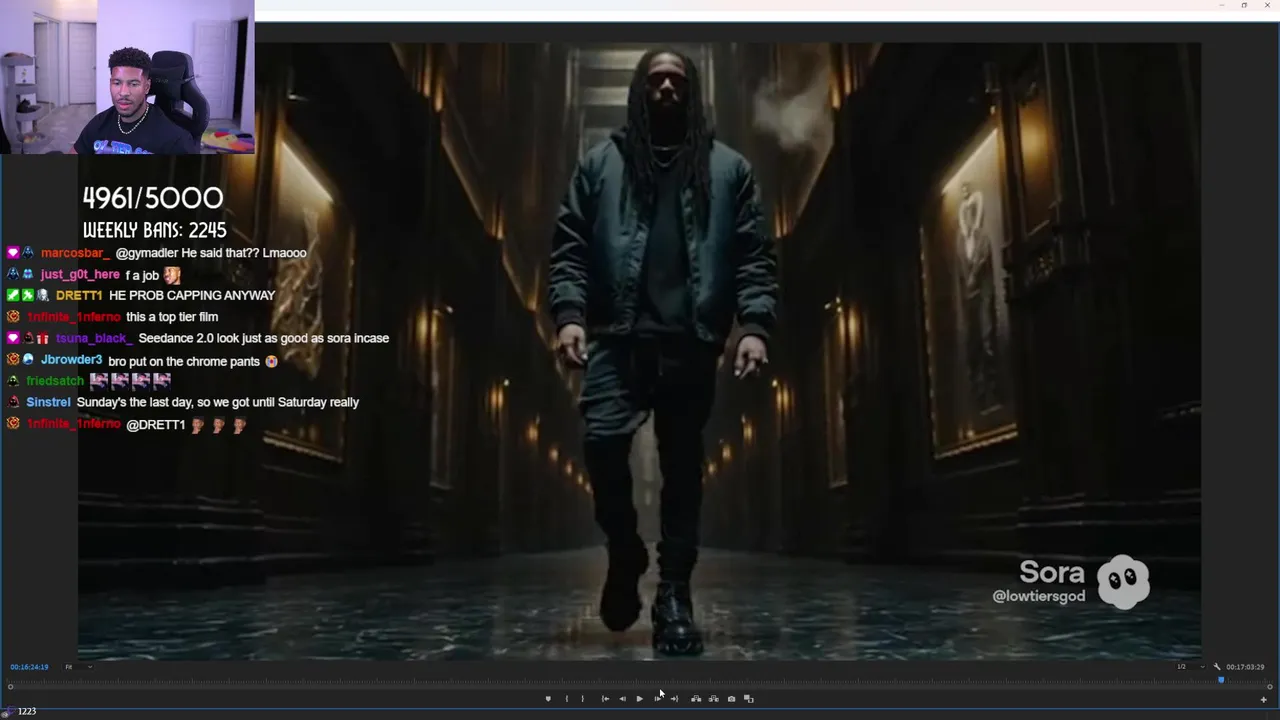Open the Fit zoom level dropdown
This screenshot has height=720, width=1280.
tap(78, 667)
